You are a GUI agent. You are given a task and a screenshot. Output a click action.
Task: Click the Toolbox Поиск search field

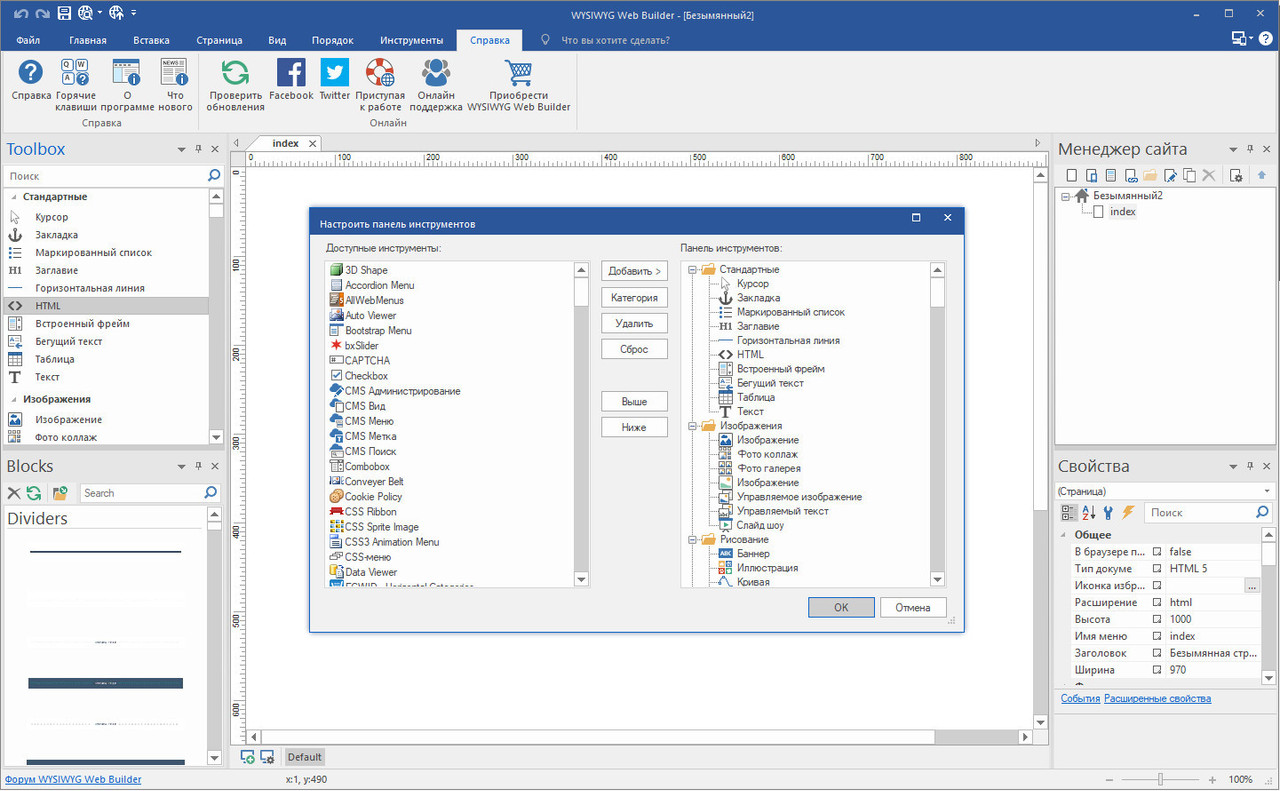tap(105, 176)
